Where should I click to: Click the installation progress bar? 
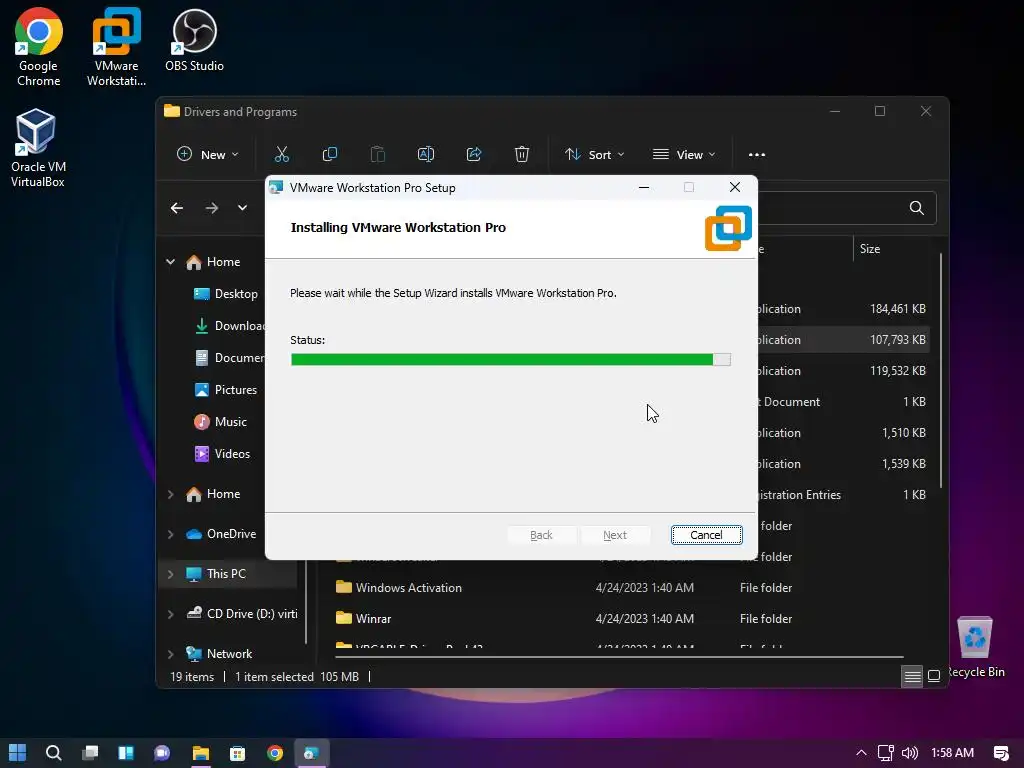(x=511, y=360)
